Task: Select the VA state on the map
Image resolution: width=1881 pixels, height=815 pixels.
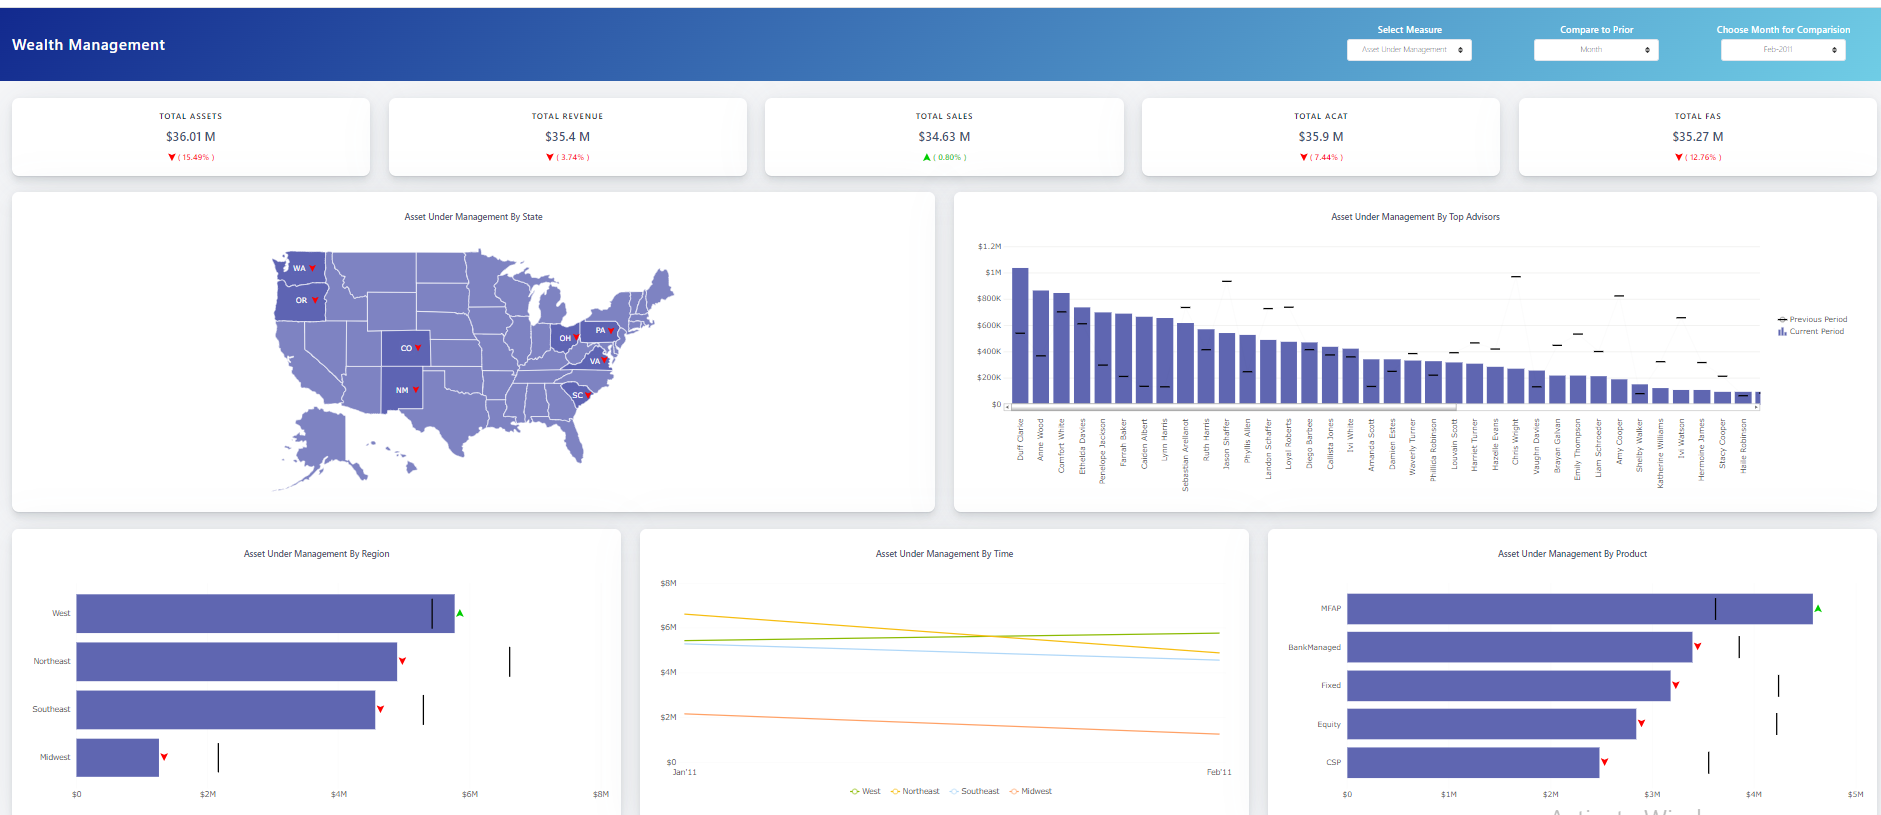Action: [x=594, y=361]
